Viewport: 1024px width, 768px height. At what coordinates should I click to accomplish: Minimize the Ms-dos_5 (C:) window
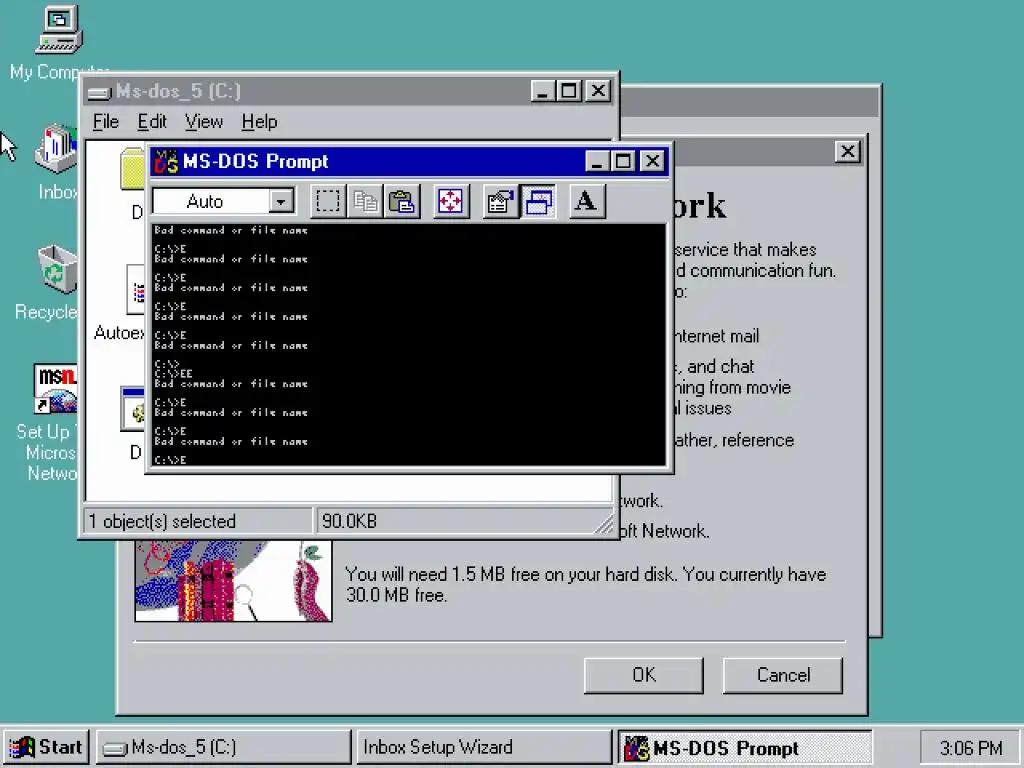542,91
